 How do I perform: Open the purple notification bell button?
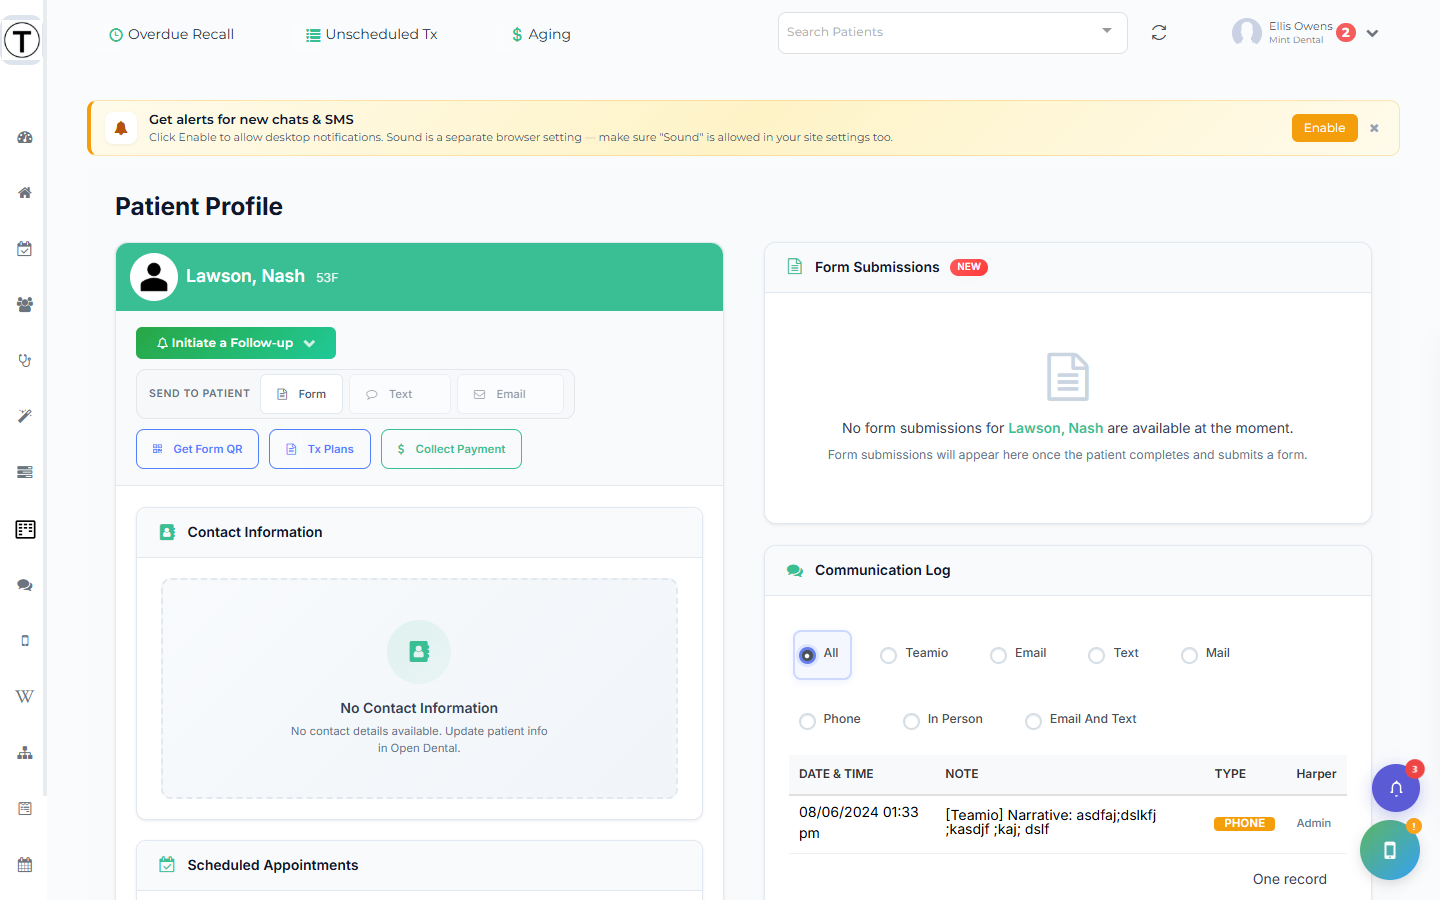point(1396,788)
